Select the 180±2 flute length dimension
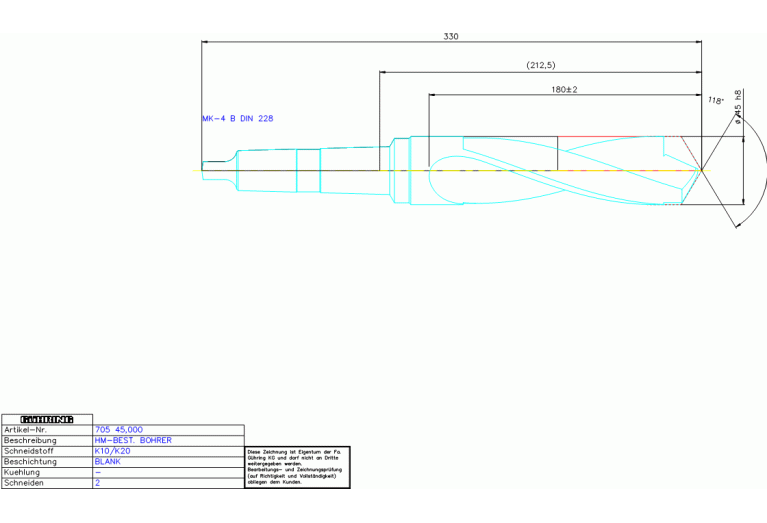 point(564,89)
